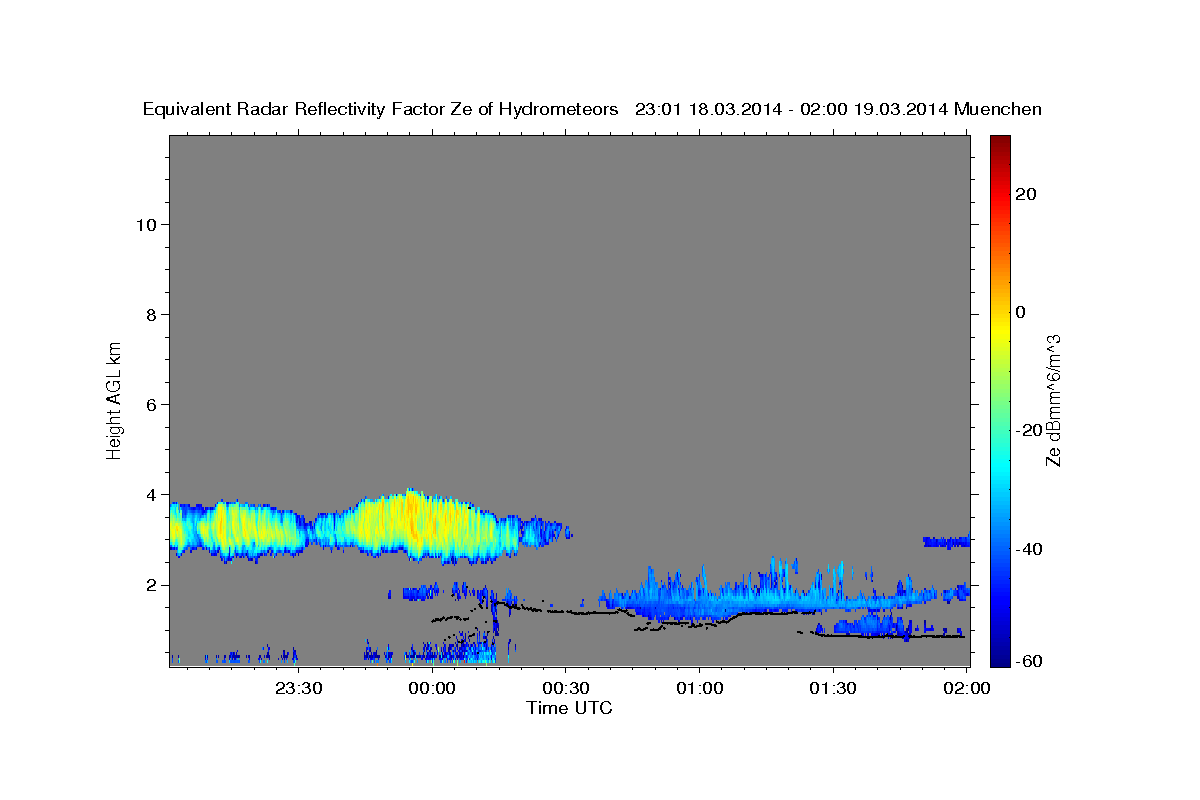Click the "Ze dBmm^6/m^3" colorbar label
Screen dimensions: 1200x800
click(1052, 400)
